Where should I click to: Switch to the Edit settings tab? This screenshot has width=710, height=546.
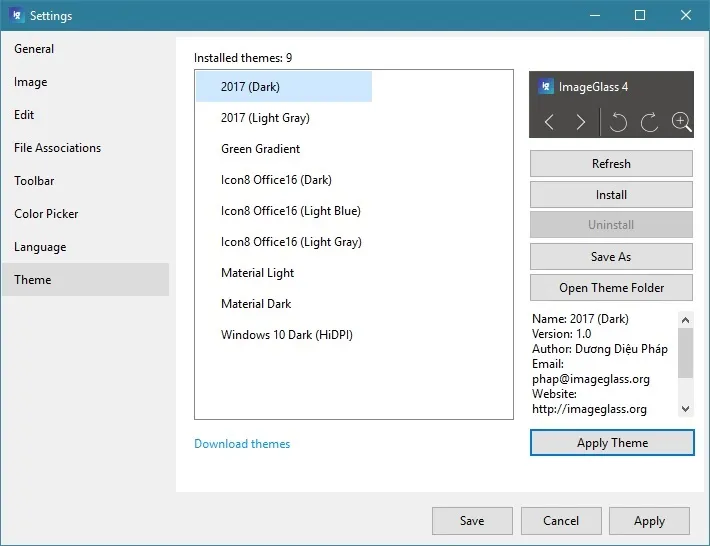coord(85,115)
